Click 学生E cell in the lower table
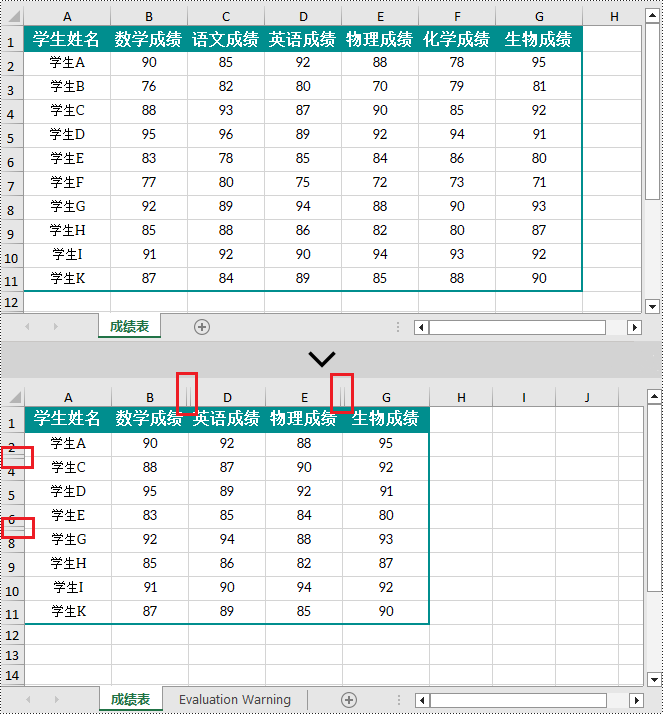Screen dimensions: 663x714 (x=68, y=515)
